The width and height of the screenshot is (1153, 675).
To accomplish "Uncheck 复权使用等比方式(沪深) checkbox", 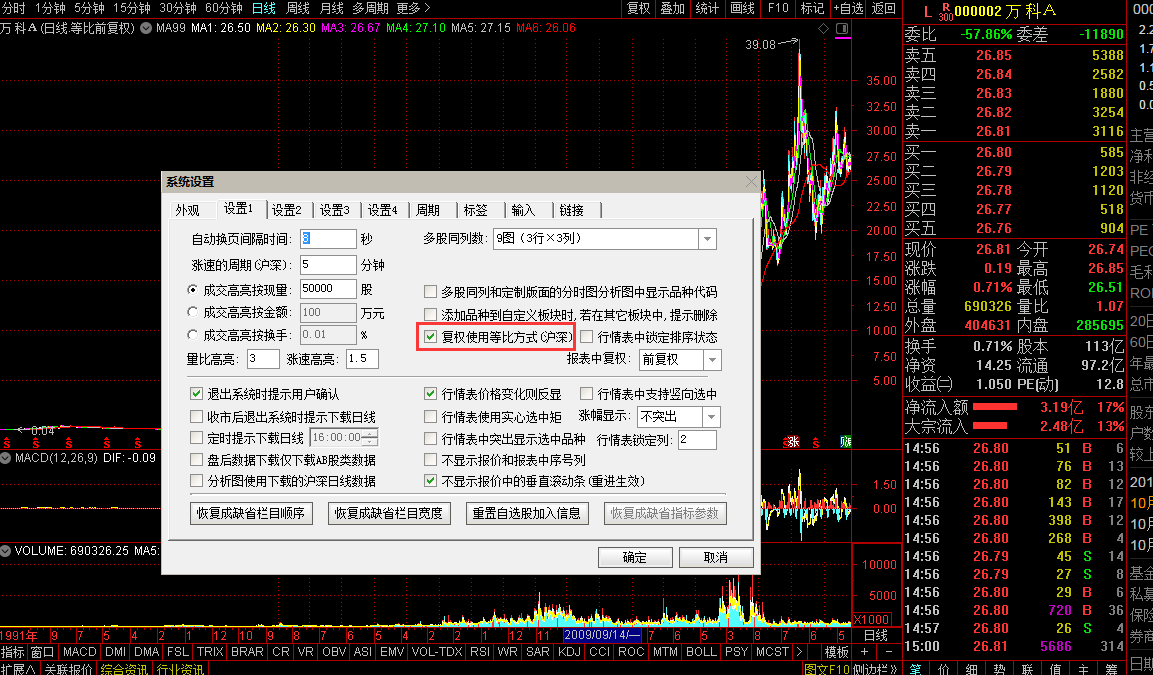I will pos(431,337).
